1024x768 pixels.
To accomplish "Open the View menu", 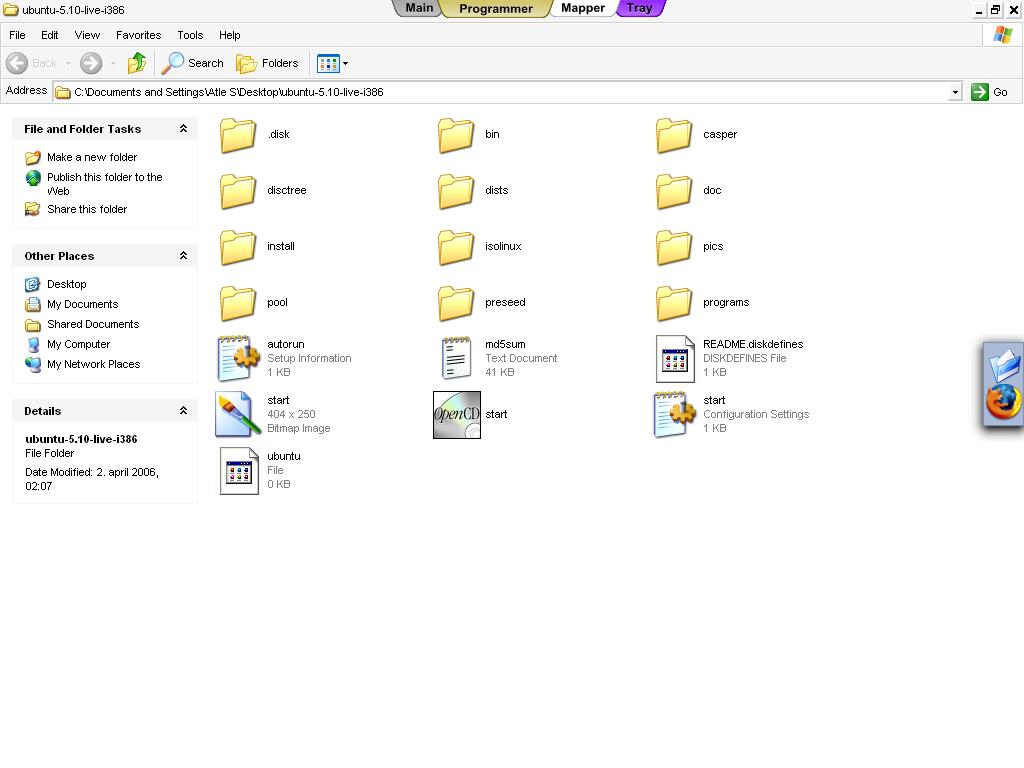I will [87, 35].
